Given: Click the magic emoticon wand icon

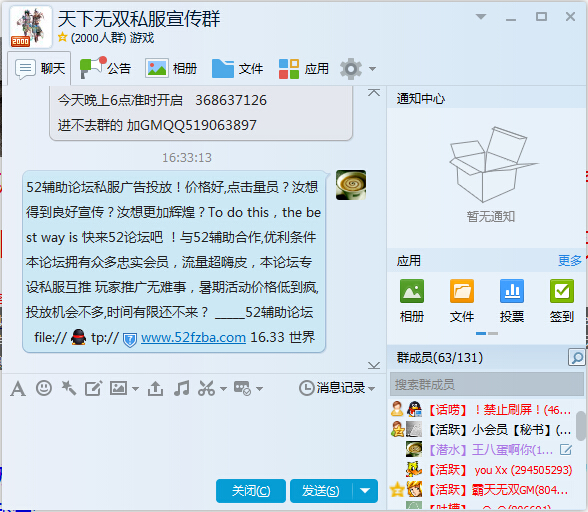Looking at the screenshot, I should [x=69, y=388].
